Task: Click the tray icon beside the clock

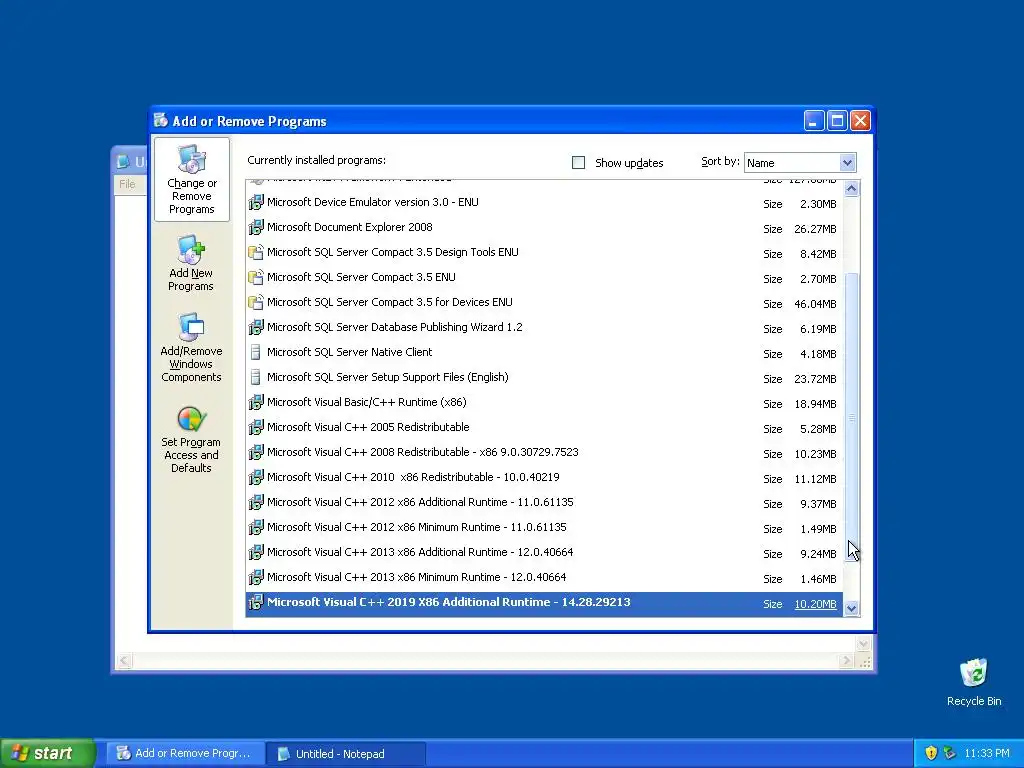Action: tap(950, 753)
